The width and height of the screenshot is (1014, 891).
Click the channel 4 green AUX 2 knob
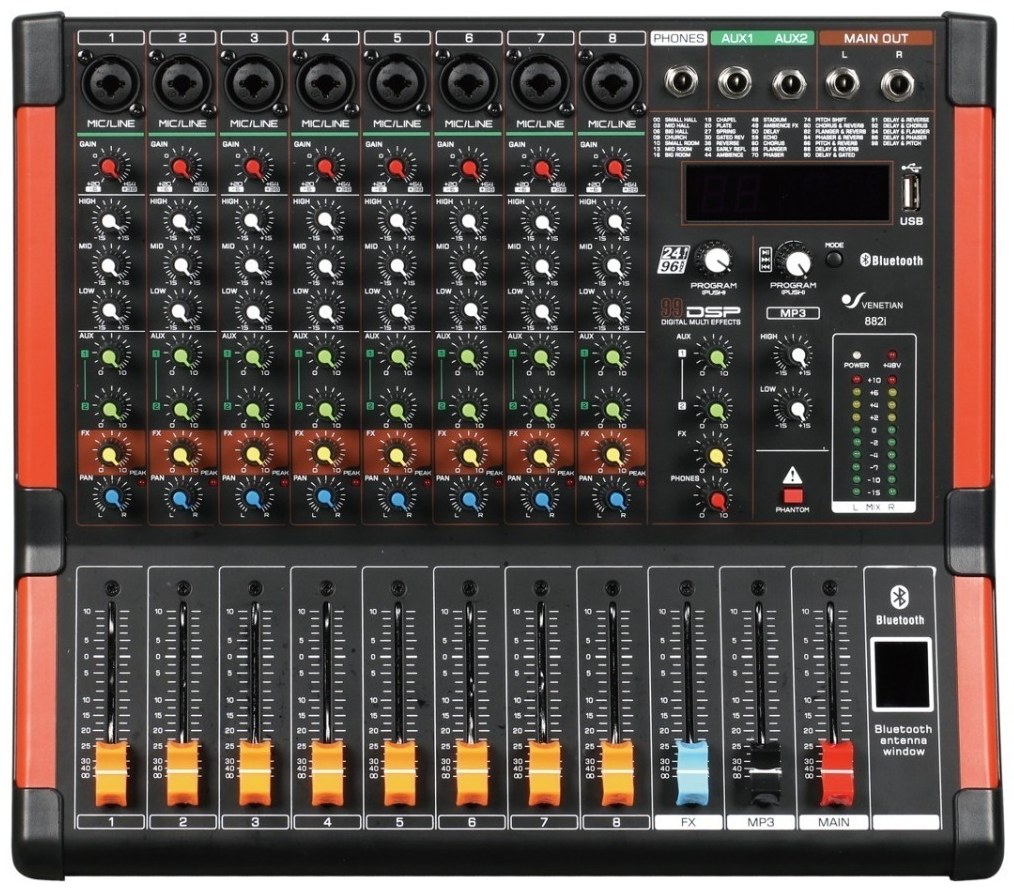coord(325,409)
